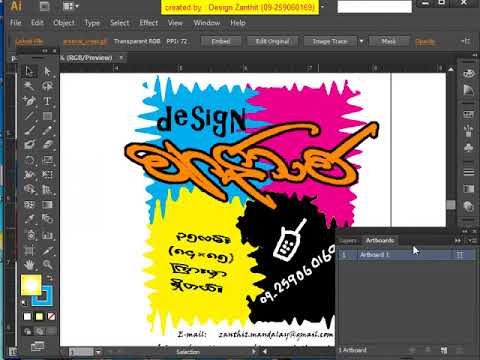Open Arrange Documents dropdown in top bar
This screenshot has width=480, height=360.
(71, 6)
